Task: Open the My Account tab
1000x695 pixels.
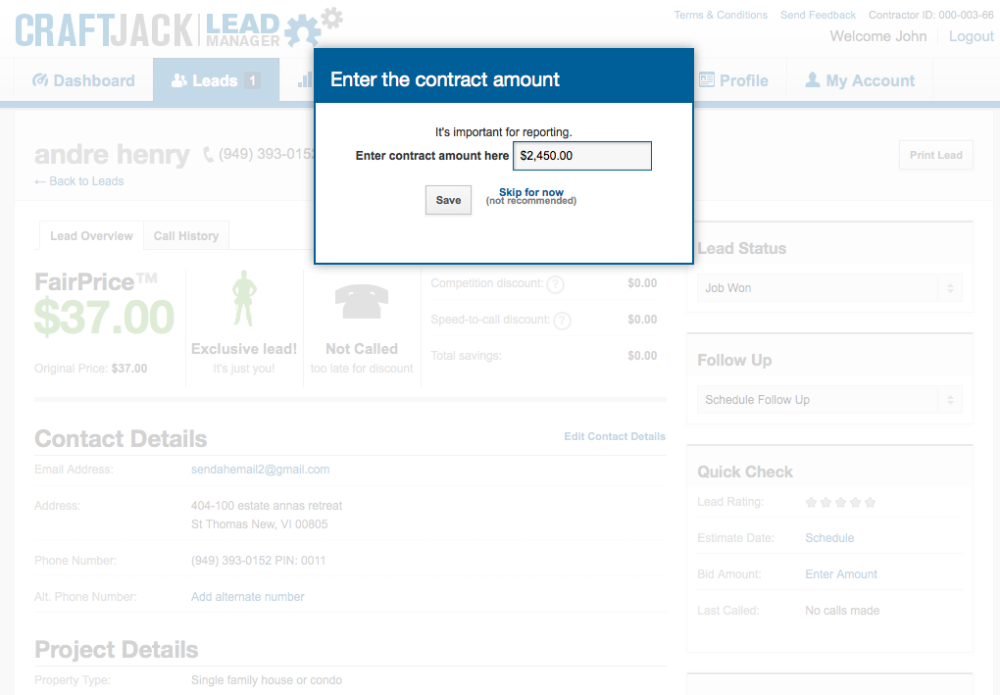Action: click(860, 80)
